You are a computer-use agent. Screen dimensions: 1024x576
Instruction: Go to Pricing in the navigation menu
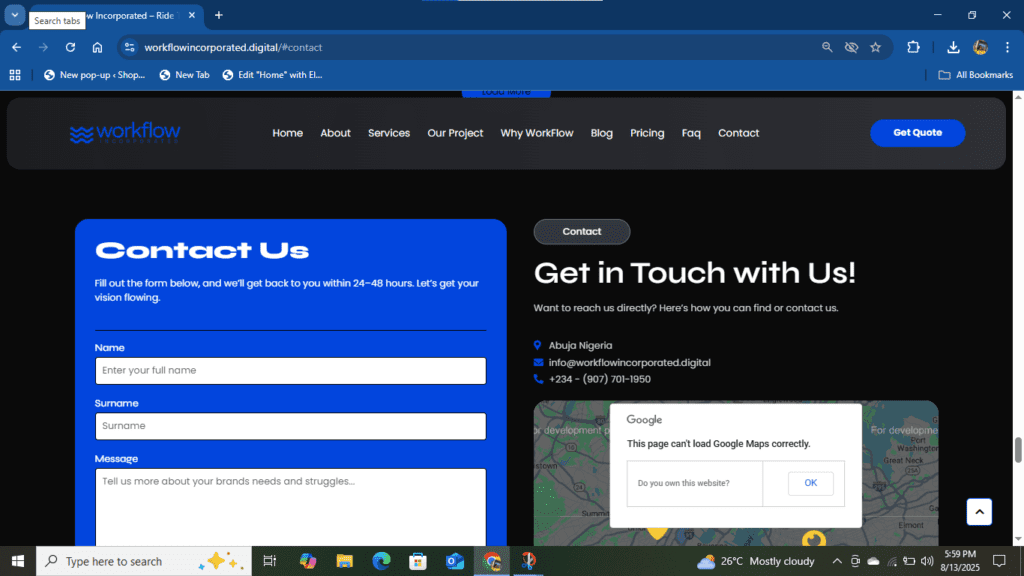coord(647,133)
